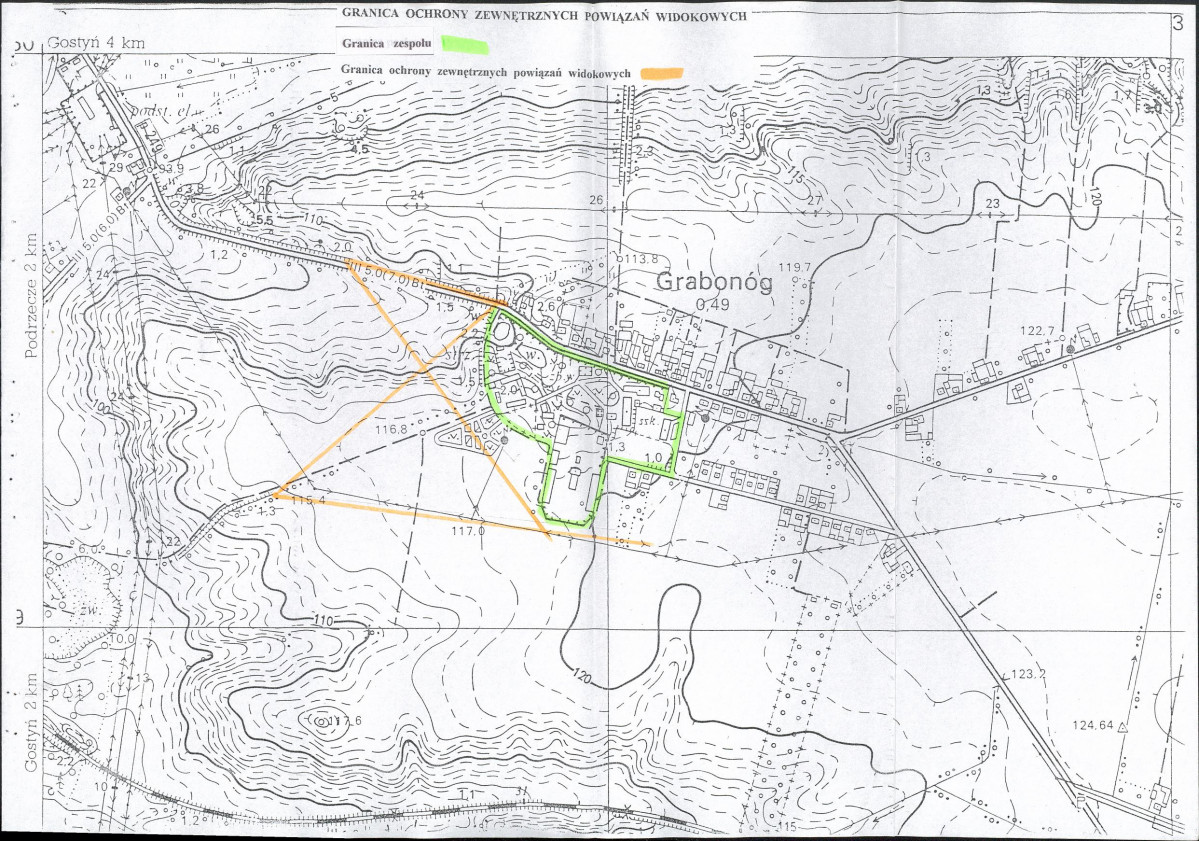The height and width of the screenshot is (841, 1199).
Task: Click the green Granica zespołu legend swatch
Action: [466, 45]
